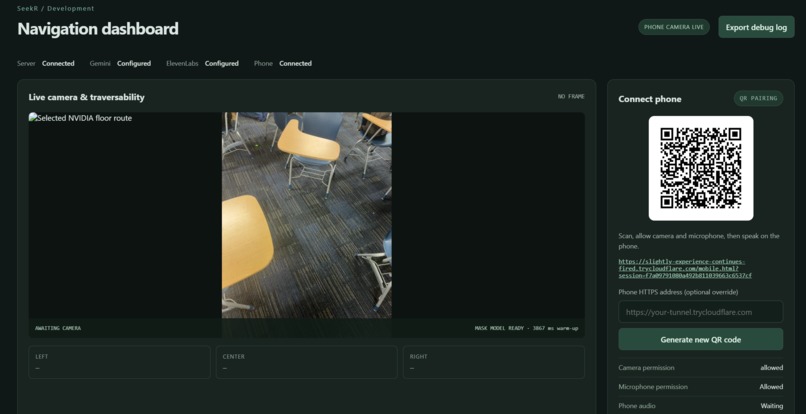Click the pairing QR code image

click(701, 168)
